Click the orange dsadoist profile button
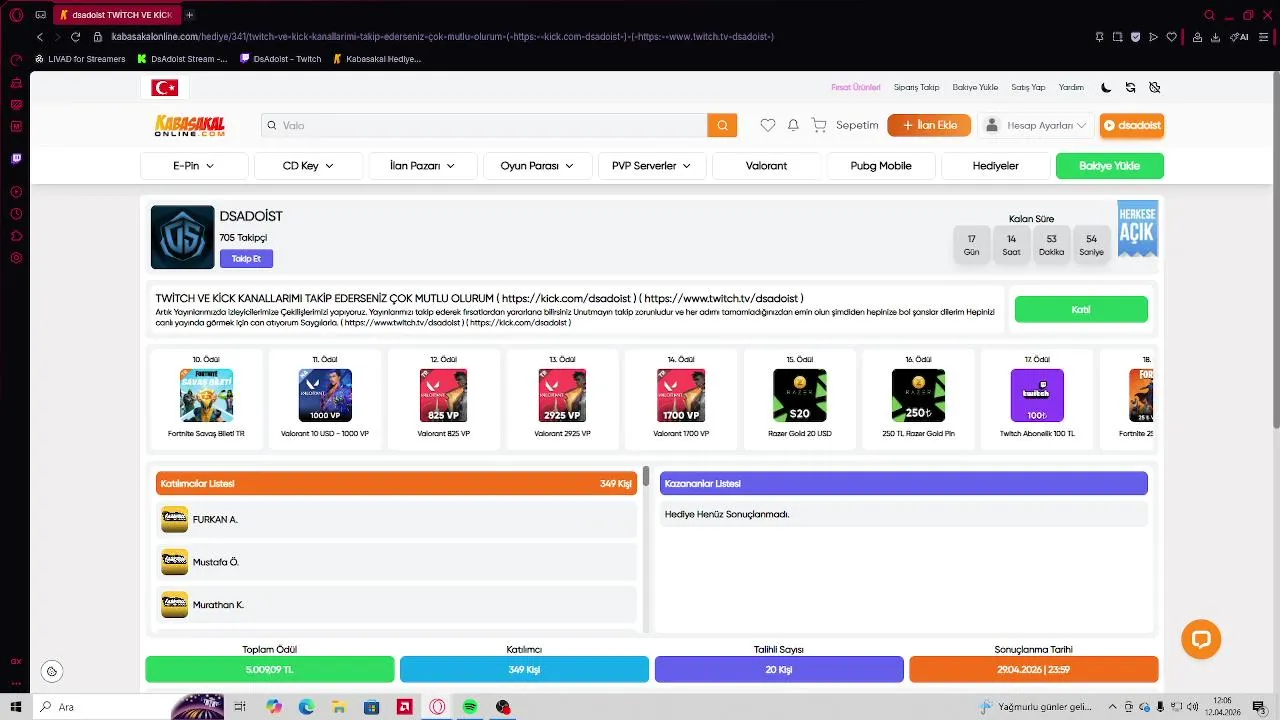The image size is (1280, 720). click(x=1132, y=125)
